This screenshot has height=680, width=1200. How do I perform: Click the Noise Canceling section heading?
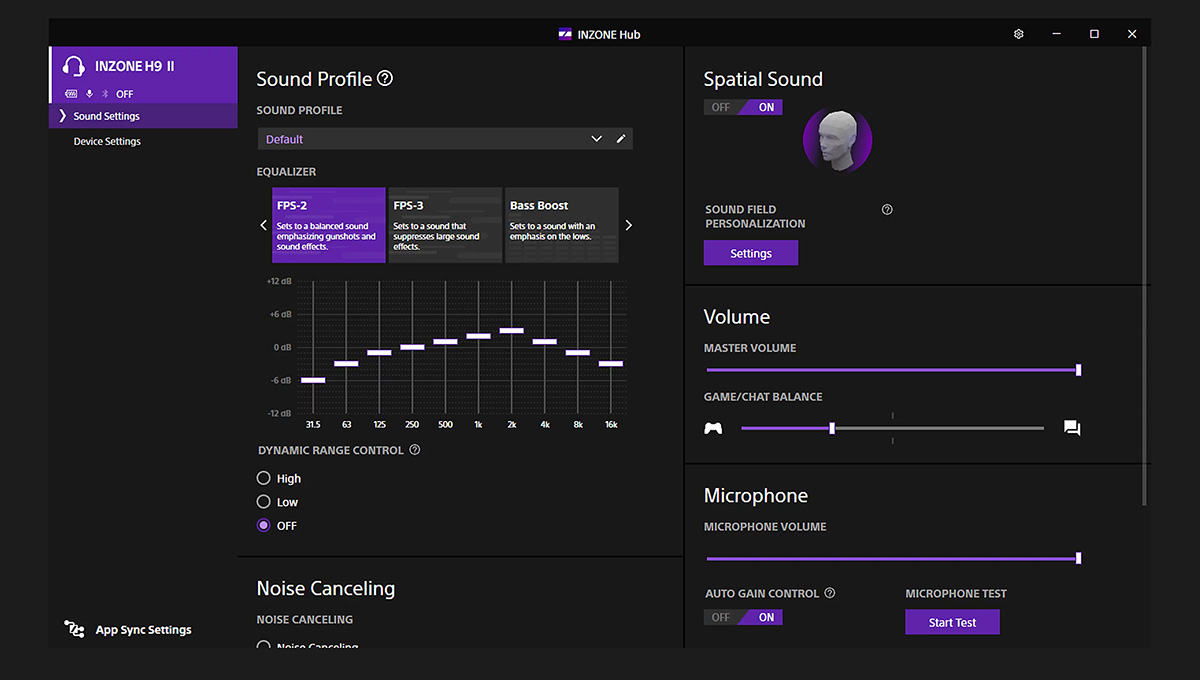tap(326, 588)
